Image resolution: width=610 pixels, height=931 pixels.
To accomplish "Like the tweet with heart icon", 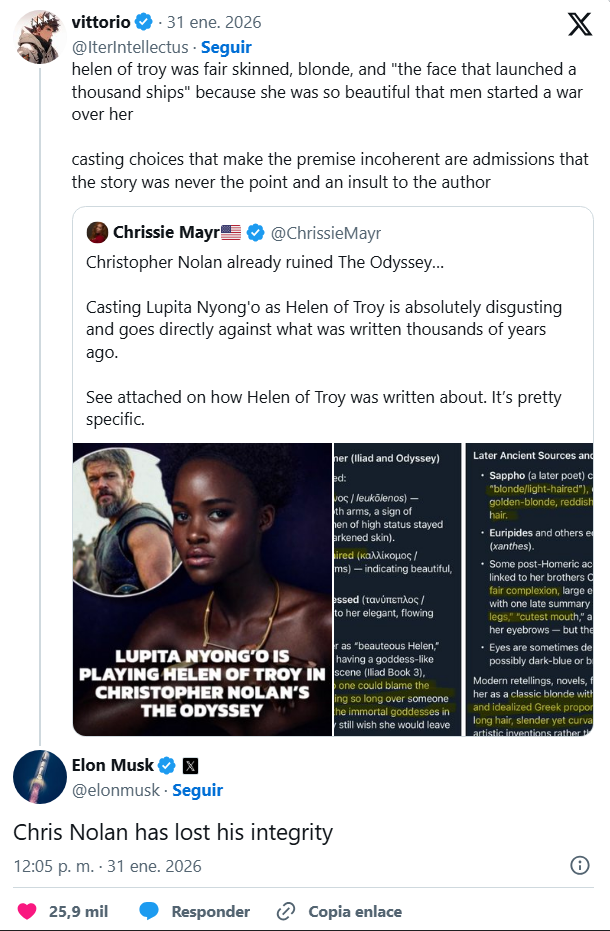I will (27, 911).
